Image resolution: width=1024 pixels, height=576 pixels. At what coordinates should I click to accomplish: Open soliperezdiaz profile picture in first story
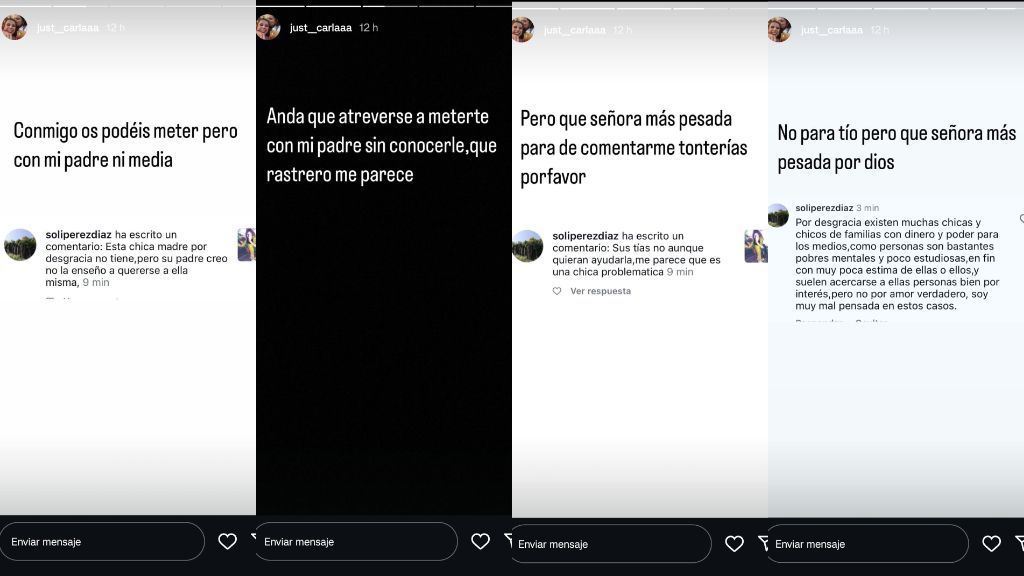tap(20, 245)
